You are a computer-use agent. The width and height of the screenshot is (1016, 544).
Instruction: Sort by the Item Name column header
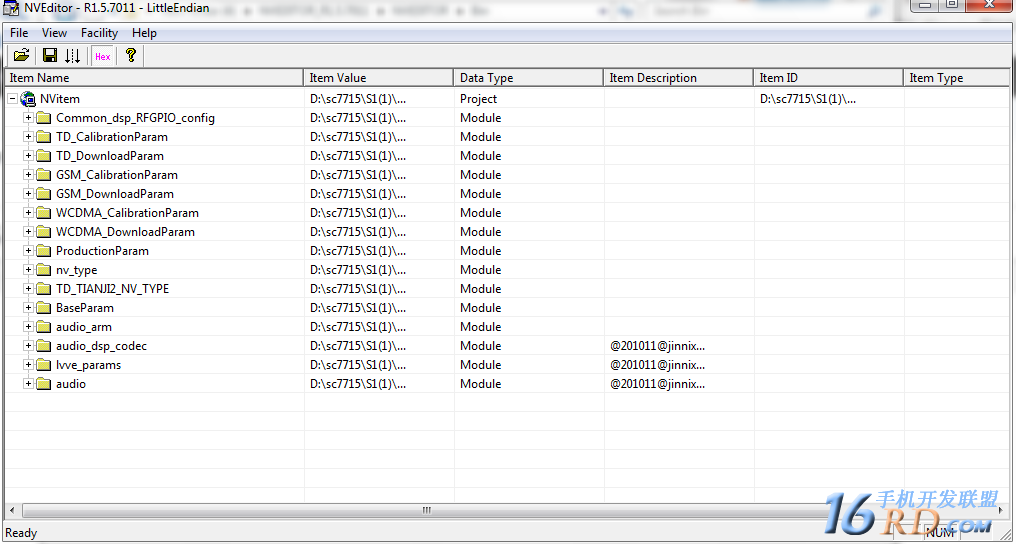click(x=153, y=78)
